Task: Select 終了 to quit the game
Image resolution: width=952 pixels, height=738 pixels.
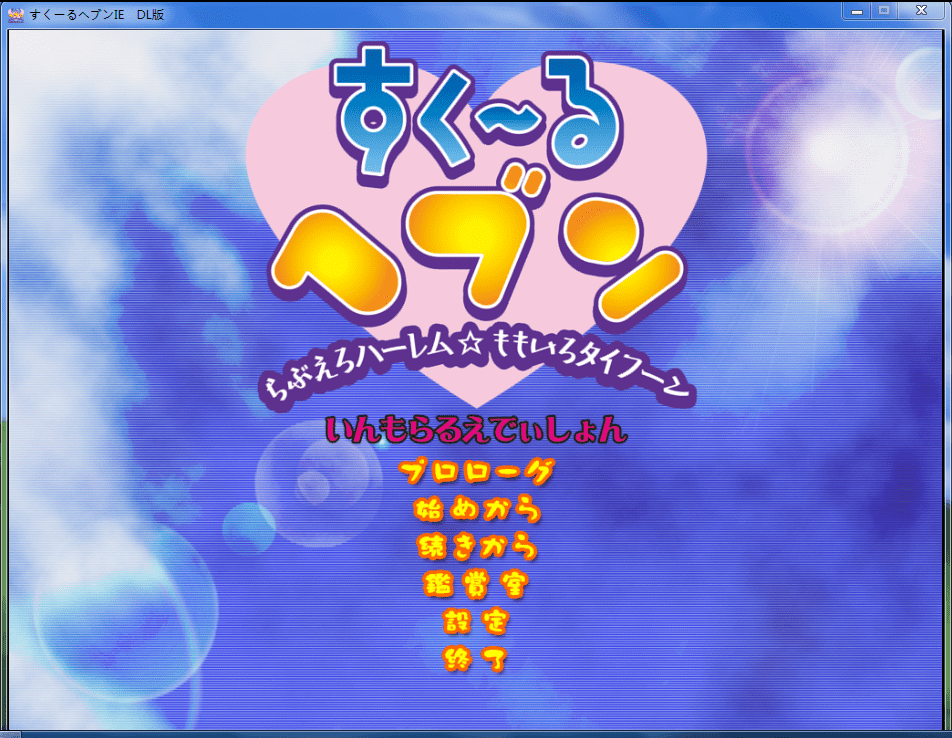Action: [x=476, y=659]
